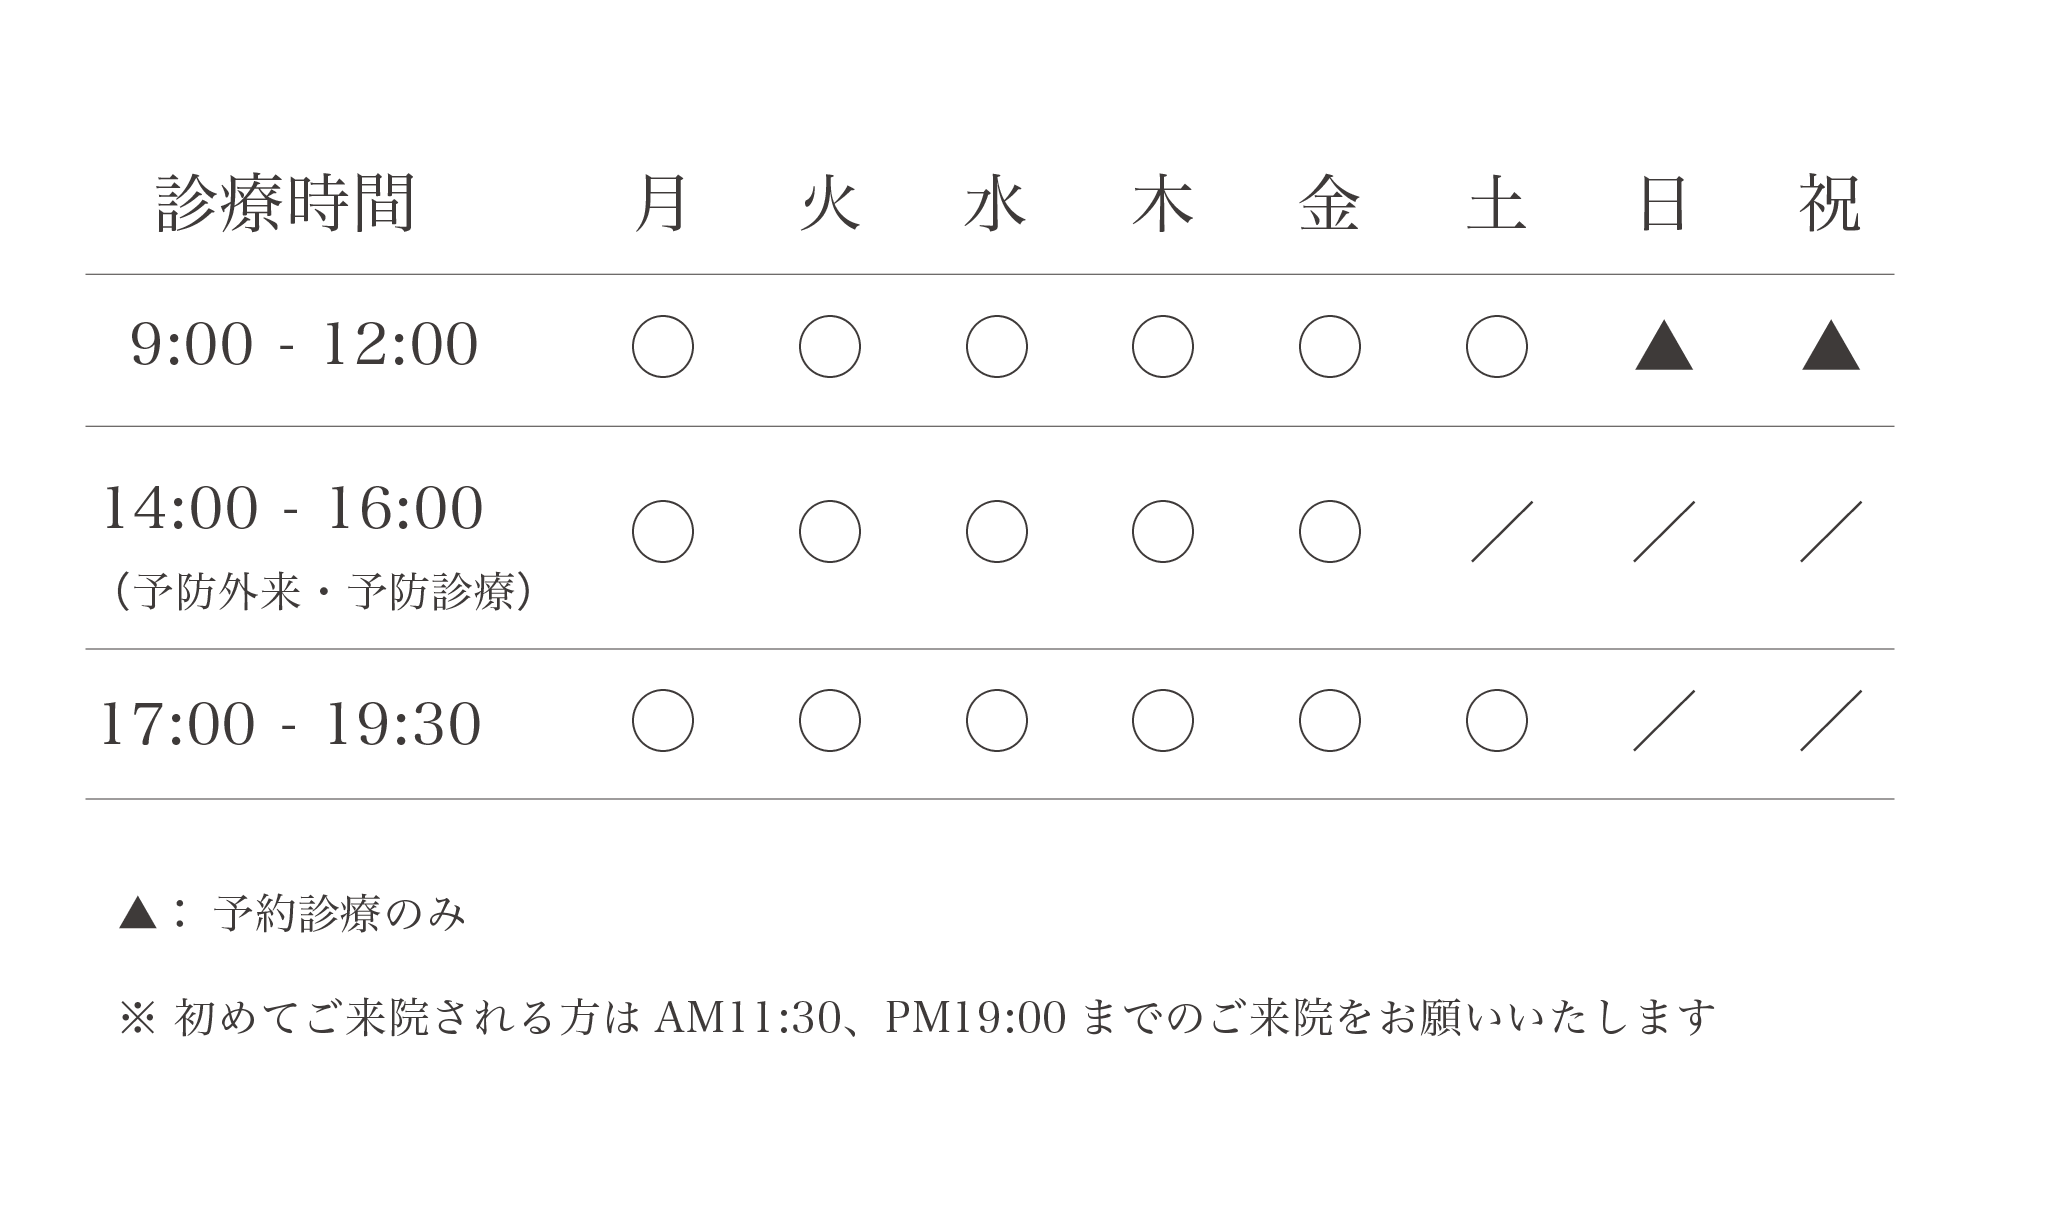Click the holiday (祝) morning black triangle
The image size is (2050, 1217).
coord(1831,346)
